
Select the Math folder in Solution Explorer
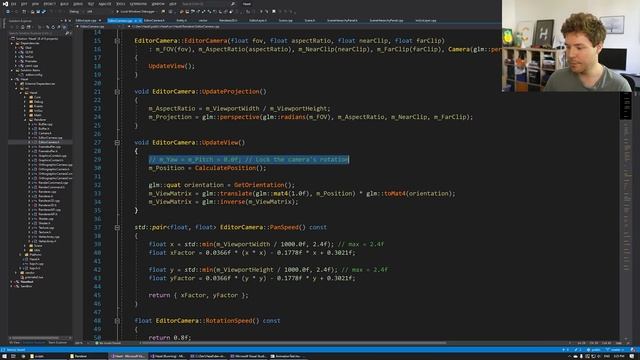38,115
